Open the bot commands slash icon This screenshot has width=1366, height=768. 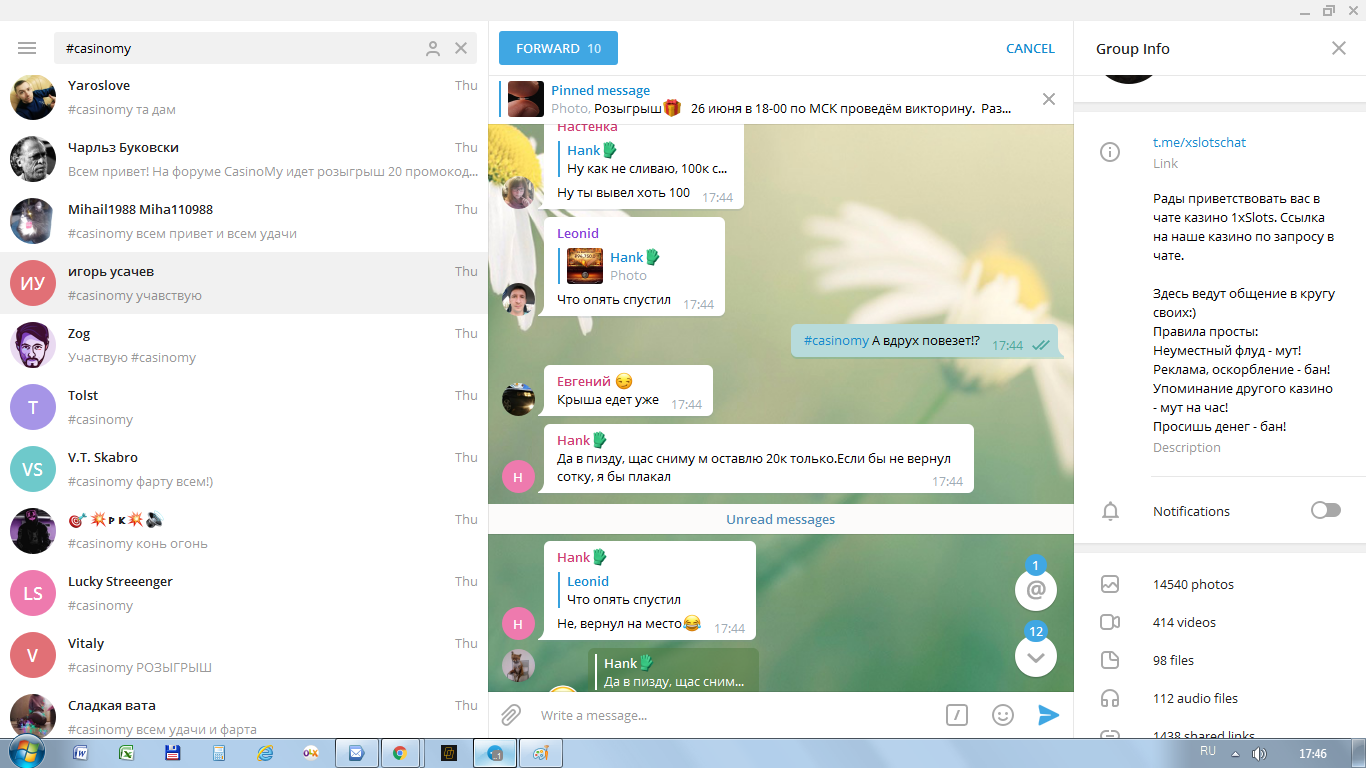[x=957, y=715]
